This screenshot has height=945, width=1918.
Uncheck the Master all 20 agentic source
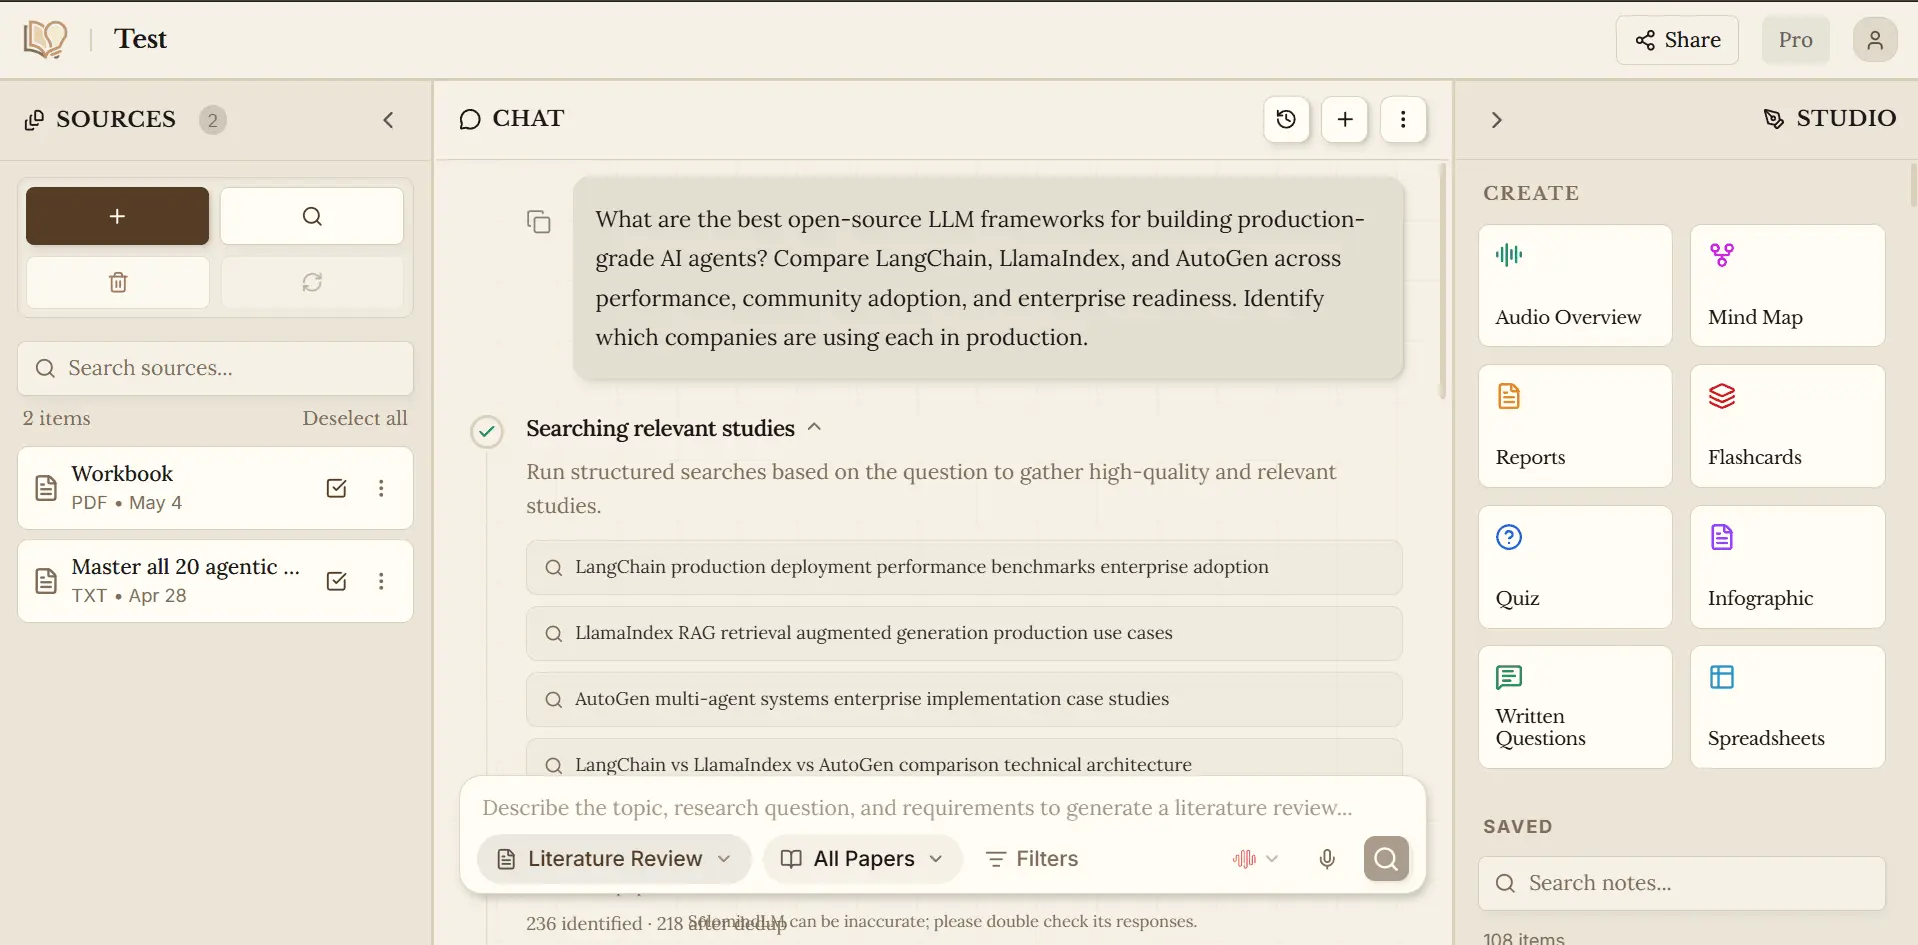coord(337,581)
